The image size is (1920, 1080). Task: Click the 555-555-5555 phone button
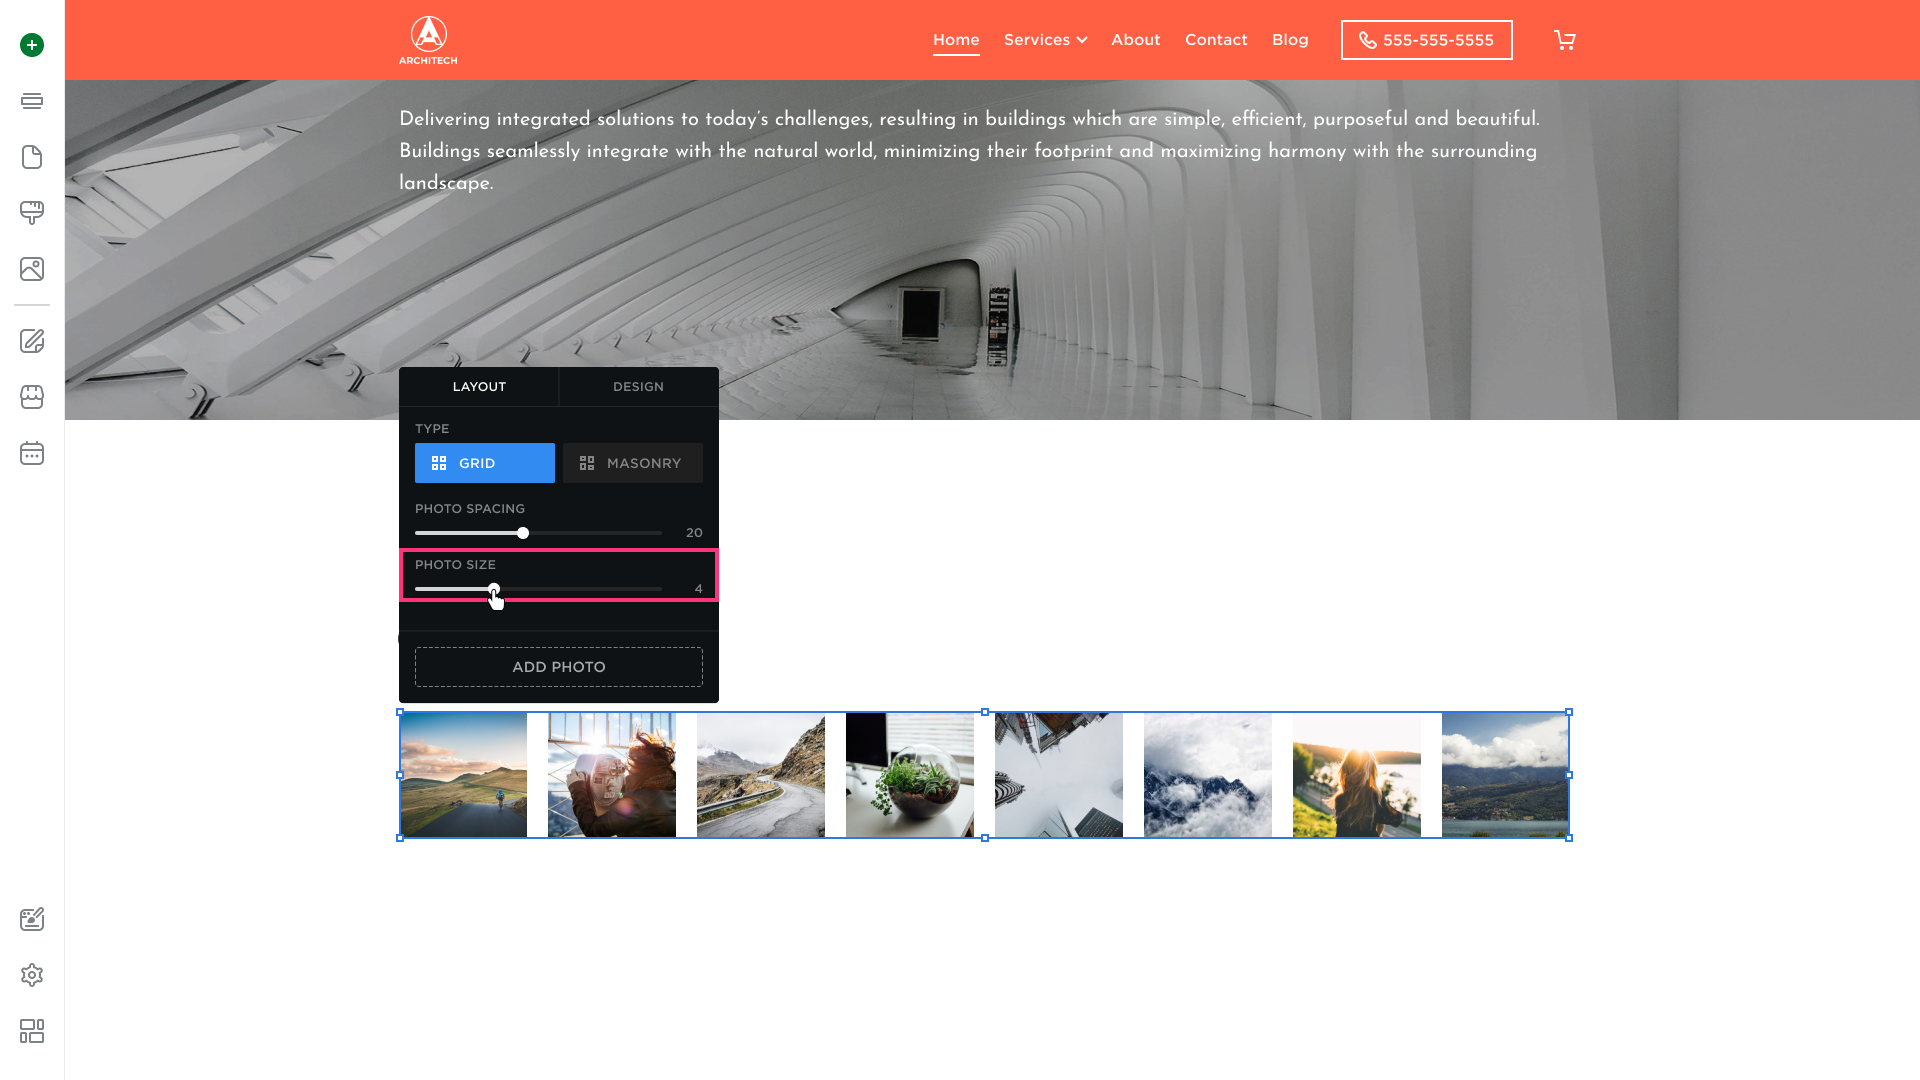tap(1426, 40)
